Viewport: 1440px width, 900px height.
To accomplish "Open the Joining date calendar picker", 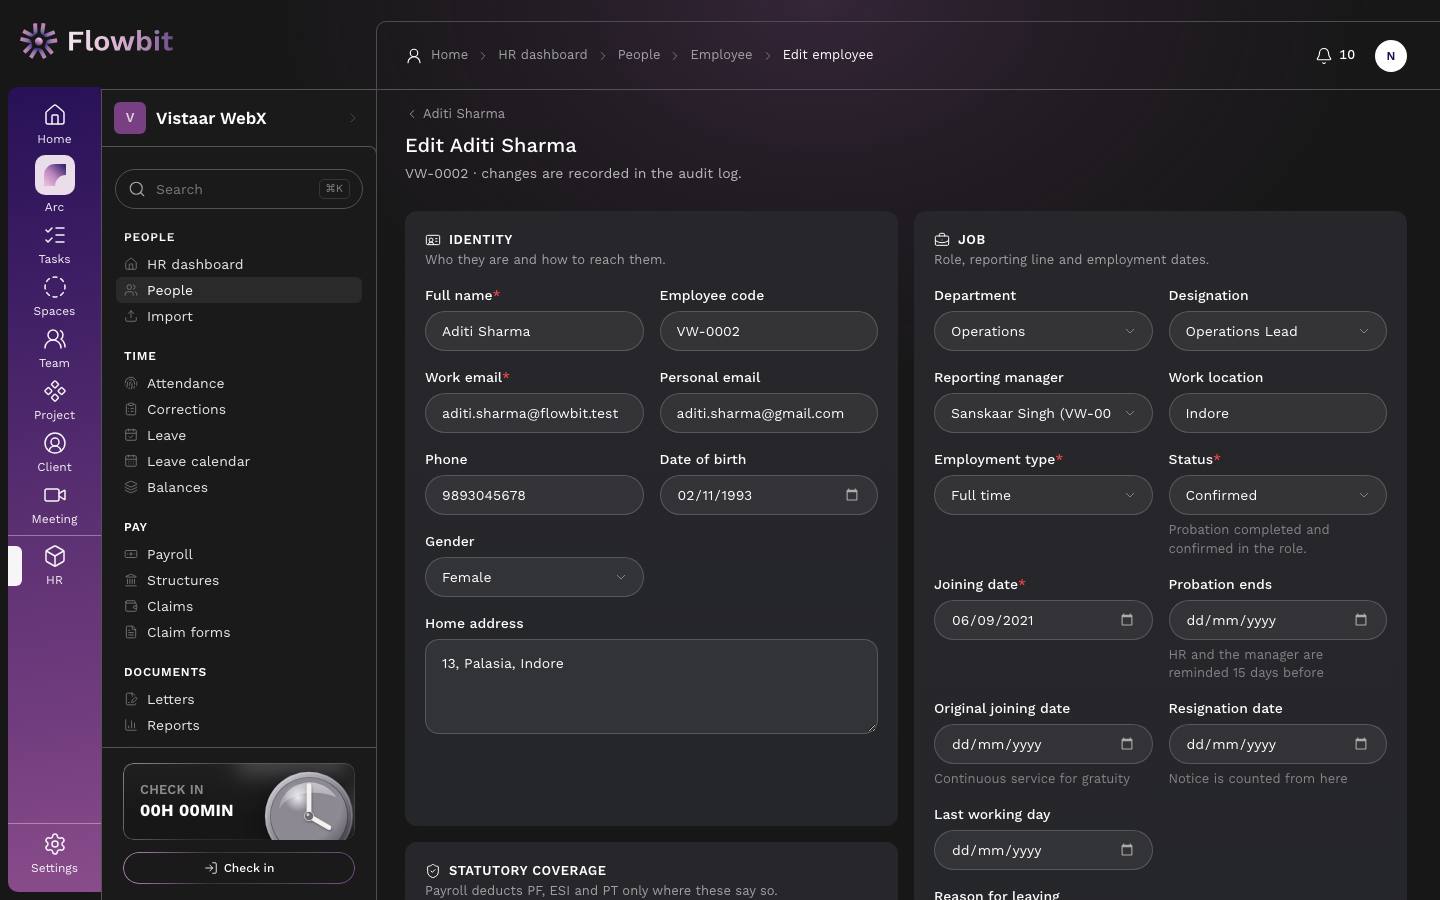I will click(x=1127, y=620).
